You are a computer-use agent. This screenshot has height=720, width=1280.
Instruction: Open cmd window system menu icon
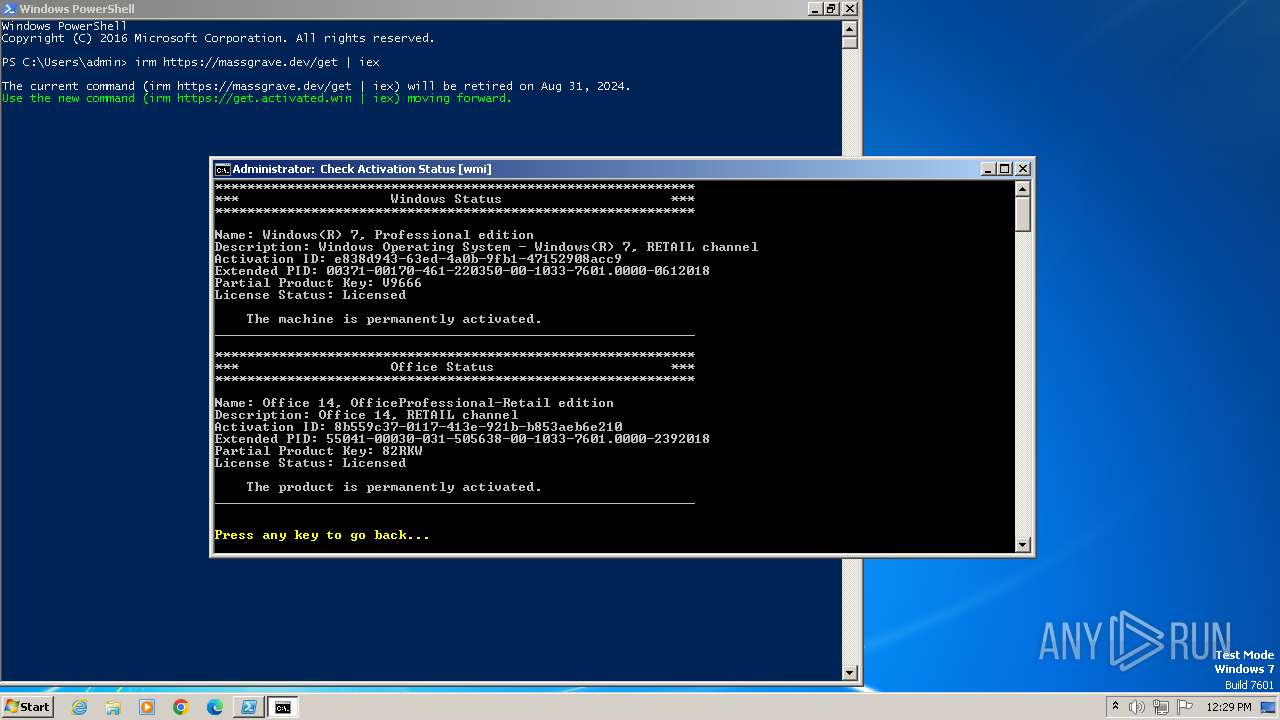[x=223, y=169]
